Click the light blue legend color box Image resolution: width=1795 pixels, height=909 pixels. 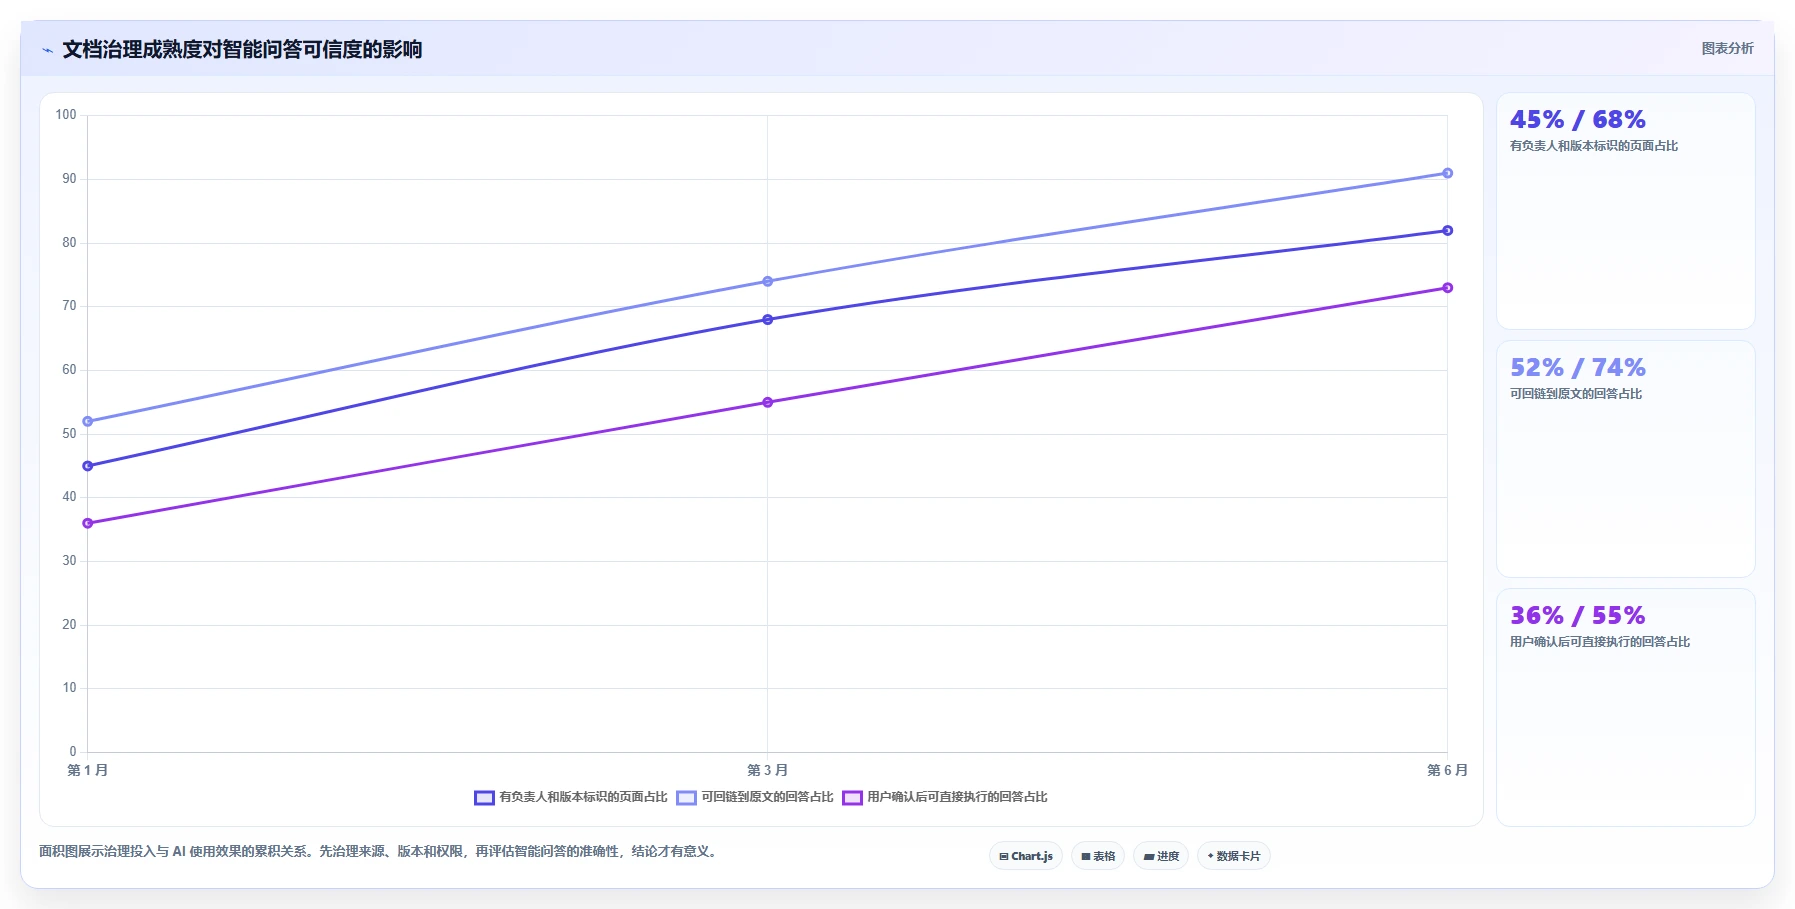(686, 797)
